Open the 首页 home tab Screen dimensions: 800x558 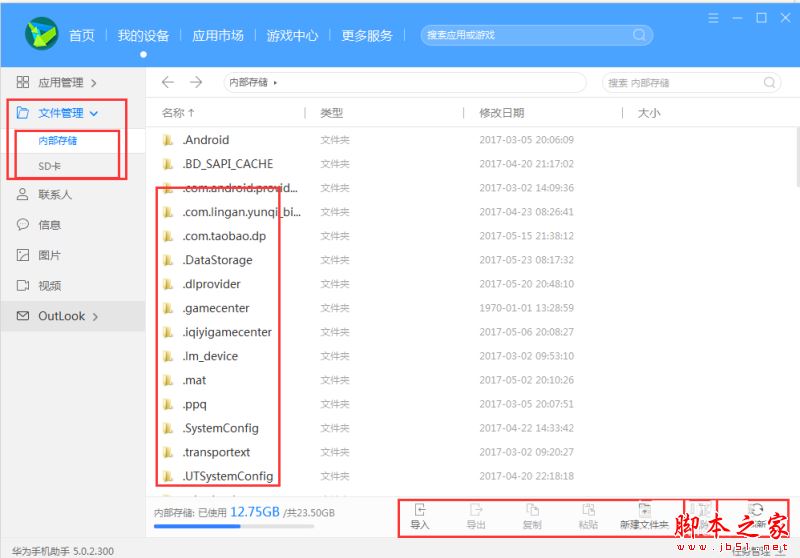82,35
